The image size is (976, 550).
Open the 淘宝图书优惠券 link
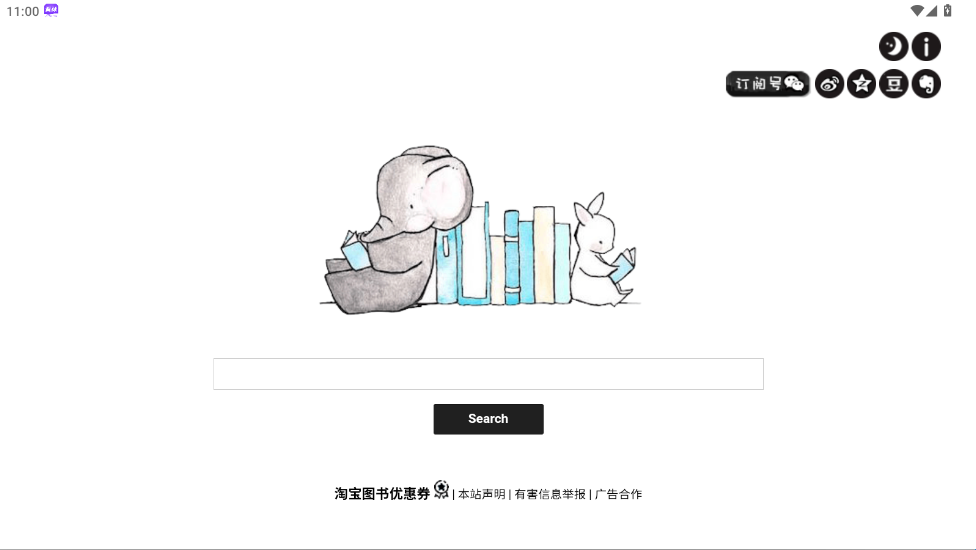click(382, 494)
